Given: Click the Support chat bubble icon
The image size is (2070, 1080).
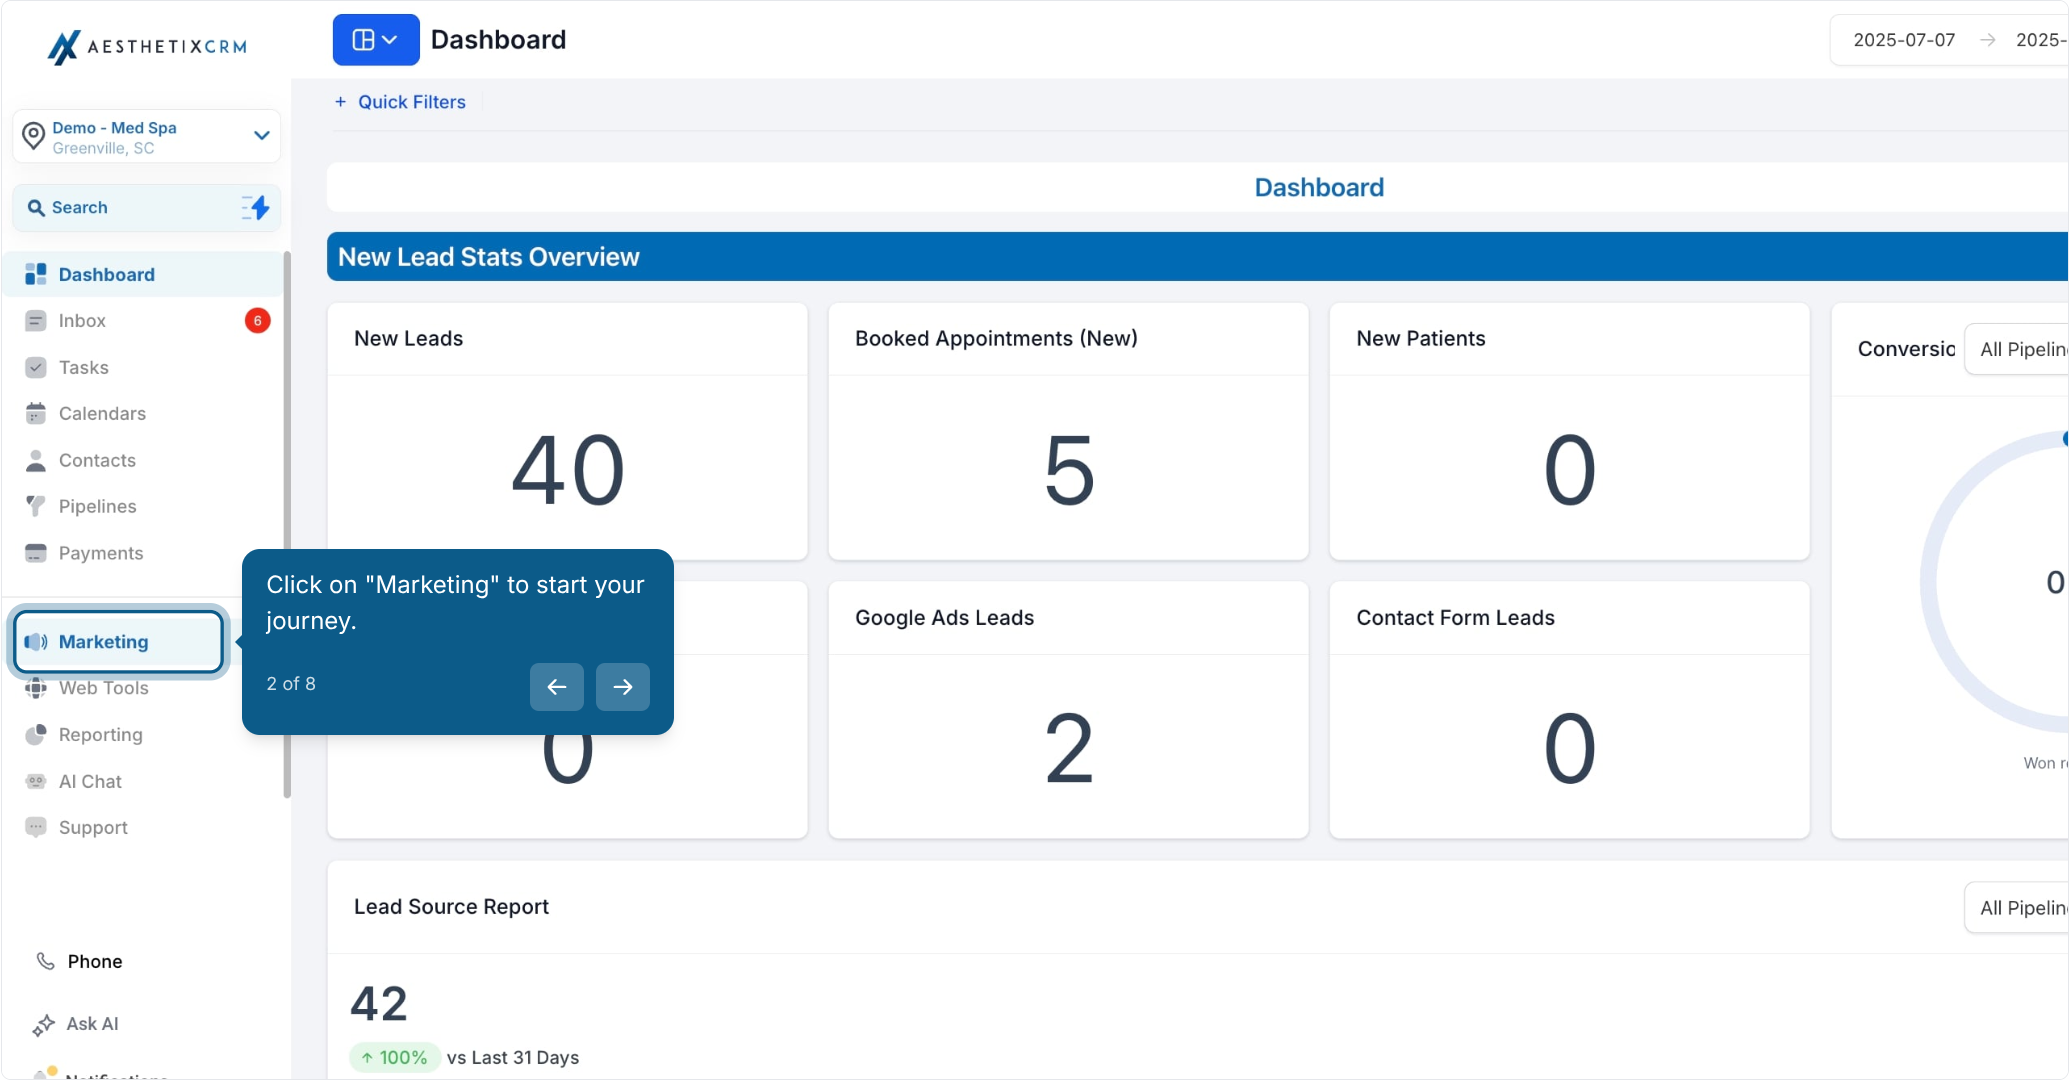Looking at the screenshot, I should (x=36, y=827).
